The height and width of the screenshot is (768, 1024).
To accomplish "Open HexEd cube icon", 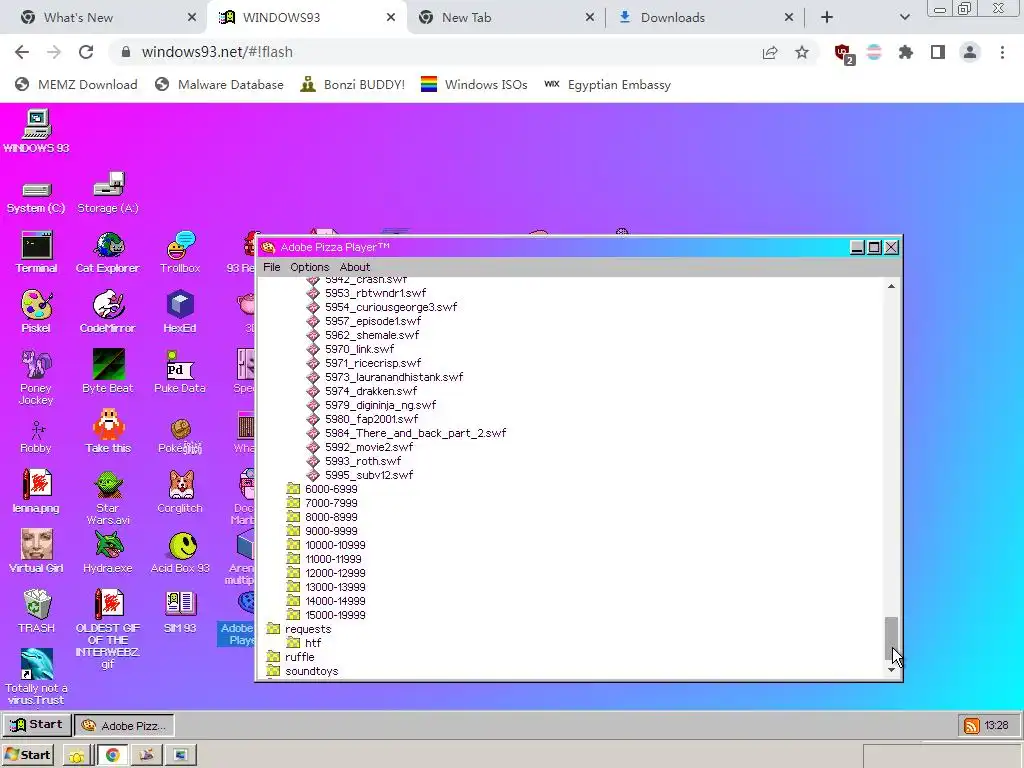I will coord(180,312).
